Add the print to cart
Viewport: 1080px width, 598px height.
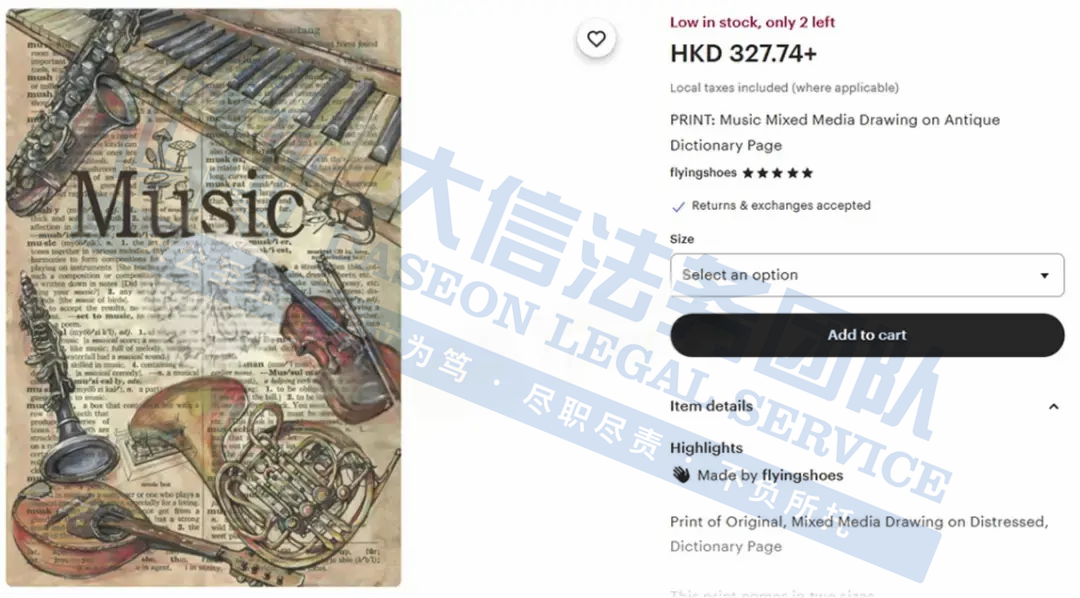[867, 335]
